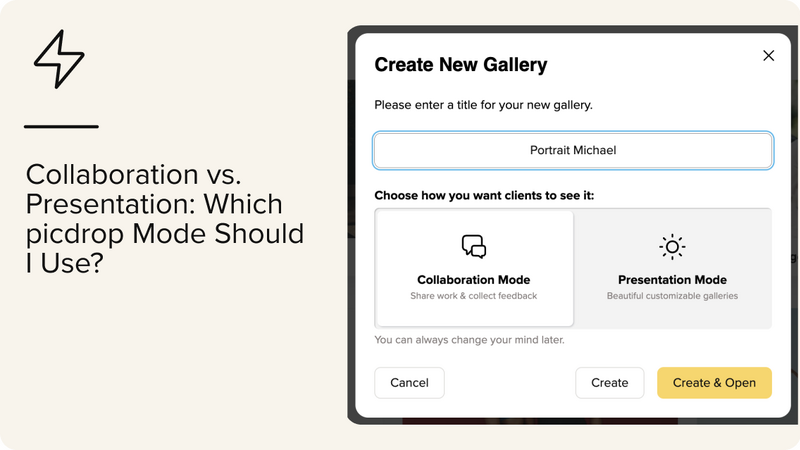Click 'Choose how you want clients to see it'

click(x=484, y=195)
